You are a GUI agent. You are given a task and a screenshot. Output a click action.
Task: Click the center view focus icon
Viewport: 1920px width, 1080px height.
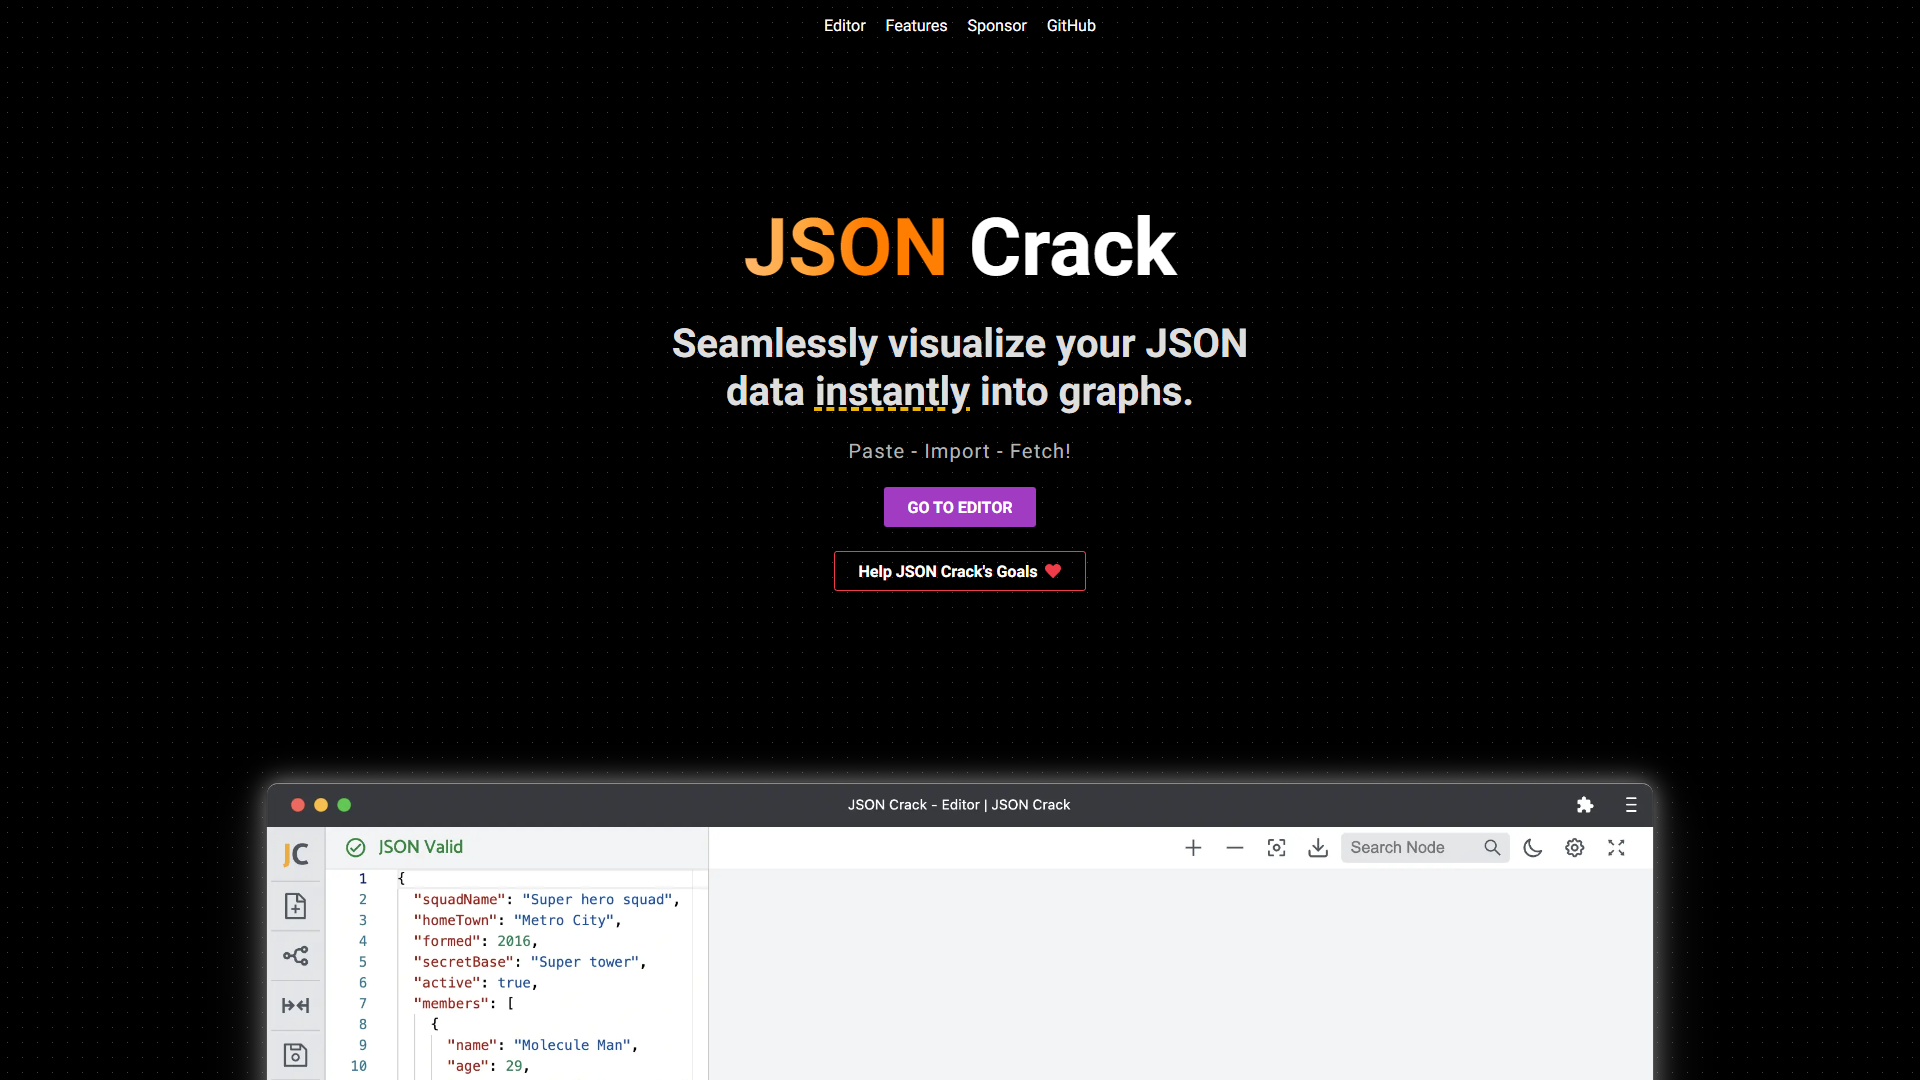click(1276, 848)
